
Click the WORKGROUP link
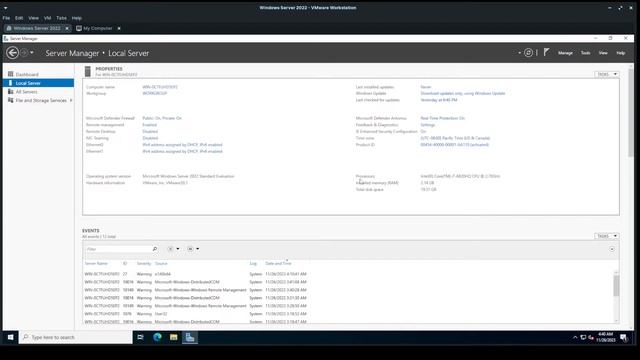click(x=154, y=93)
